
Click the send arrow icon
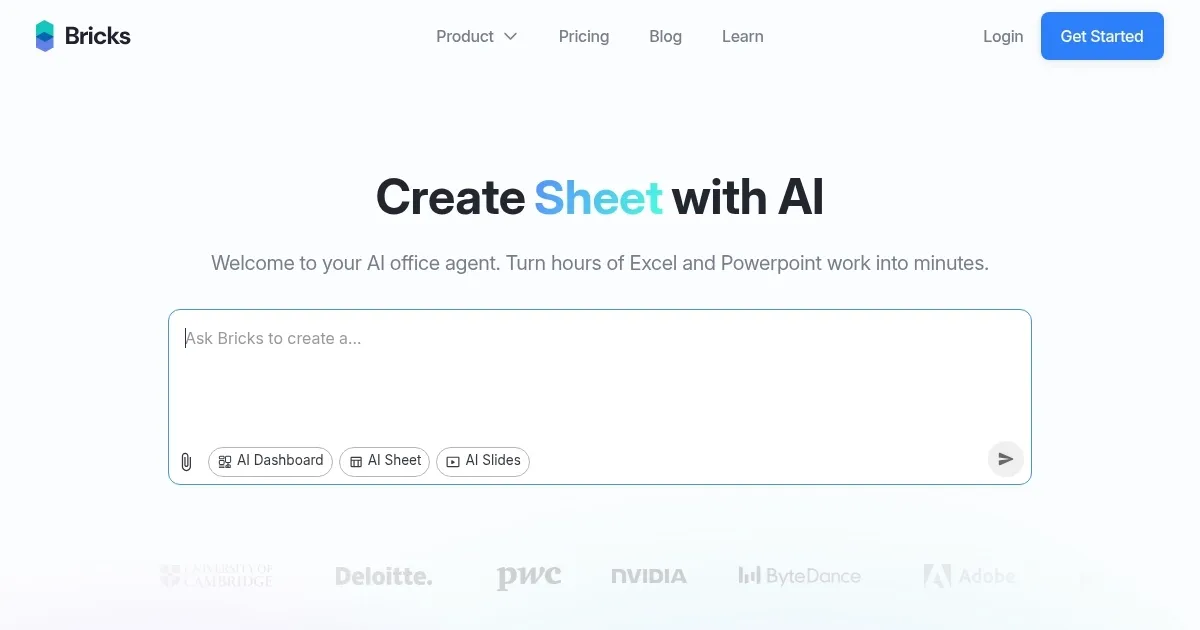point(1006,459)
